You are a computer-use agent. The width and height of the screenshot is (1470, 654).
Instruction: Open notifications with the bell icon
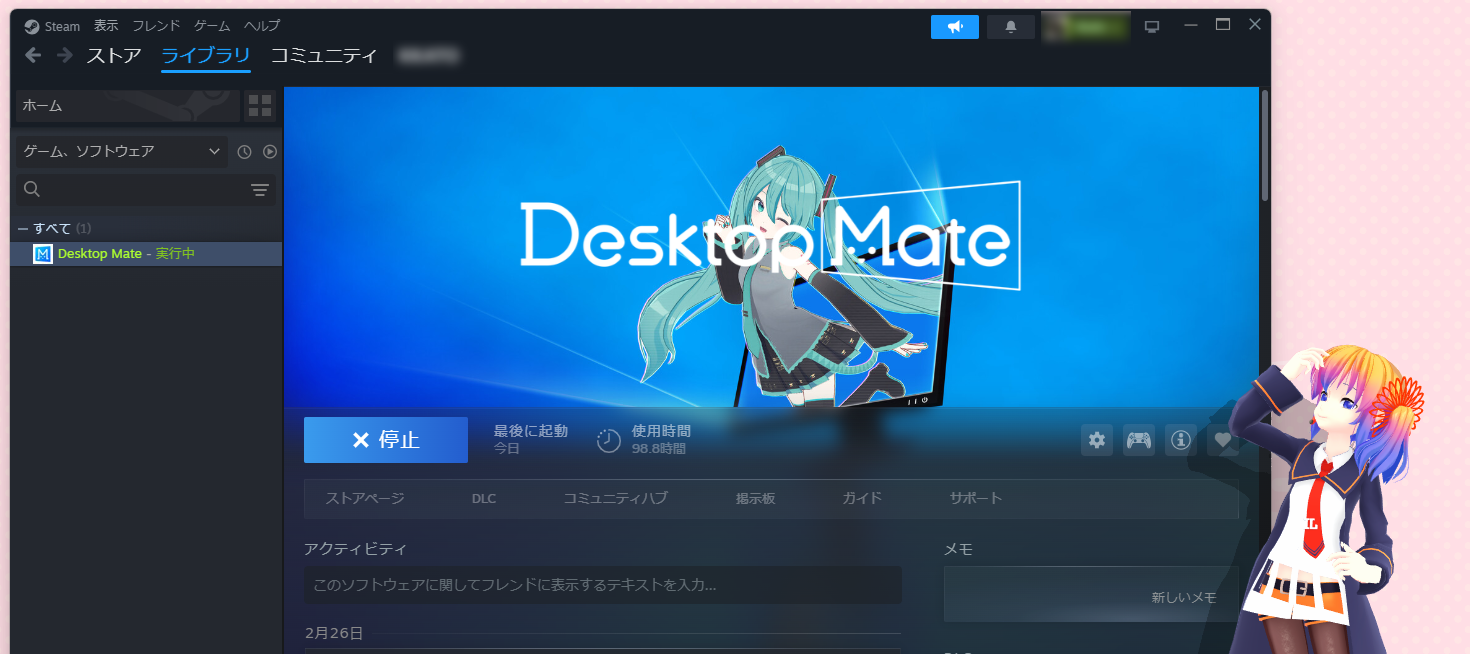(x=1010, y=26)
